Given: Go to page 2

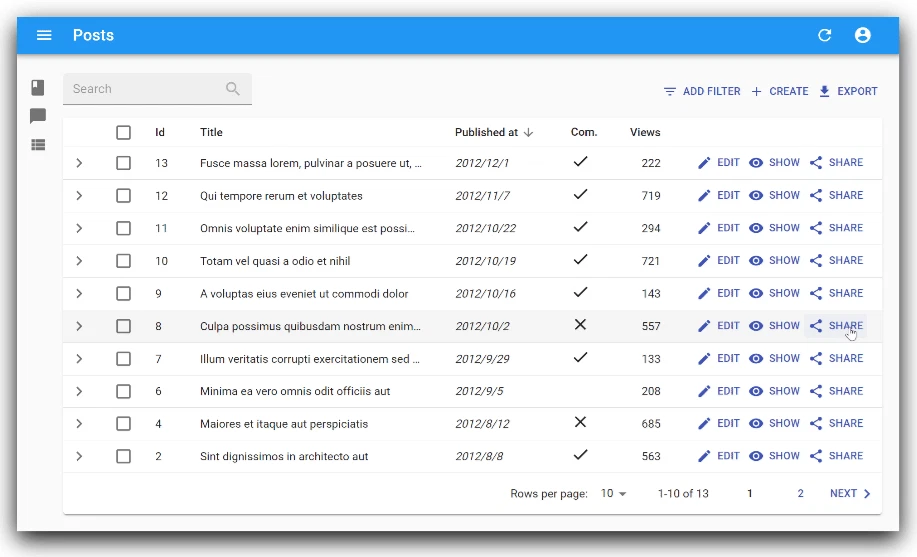Looking at the screenshot, I should 800,494.
